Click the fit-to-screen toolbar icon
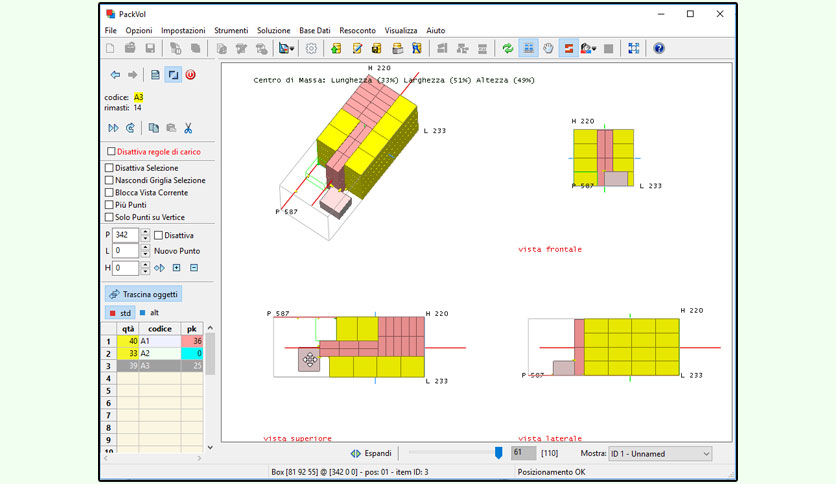The image size is (836, 484). tap(633, 49)
